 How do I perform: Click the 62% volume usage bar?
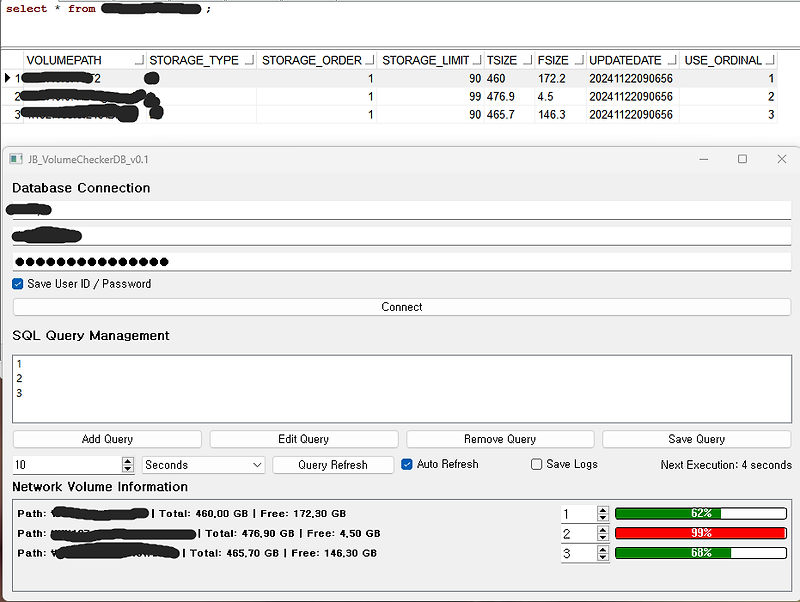pyautogui.click(x=701, y=513)
